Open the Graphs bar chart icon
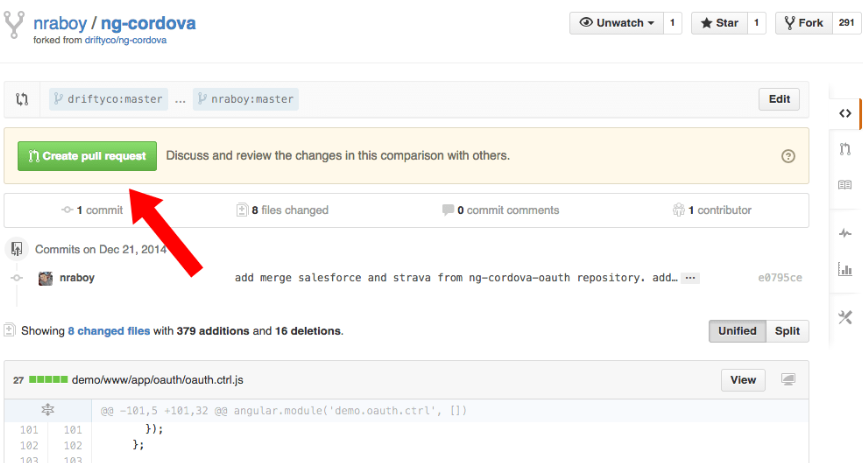The image size is (863, 463). [845, 269]
